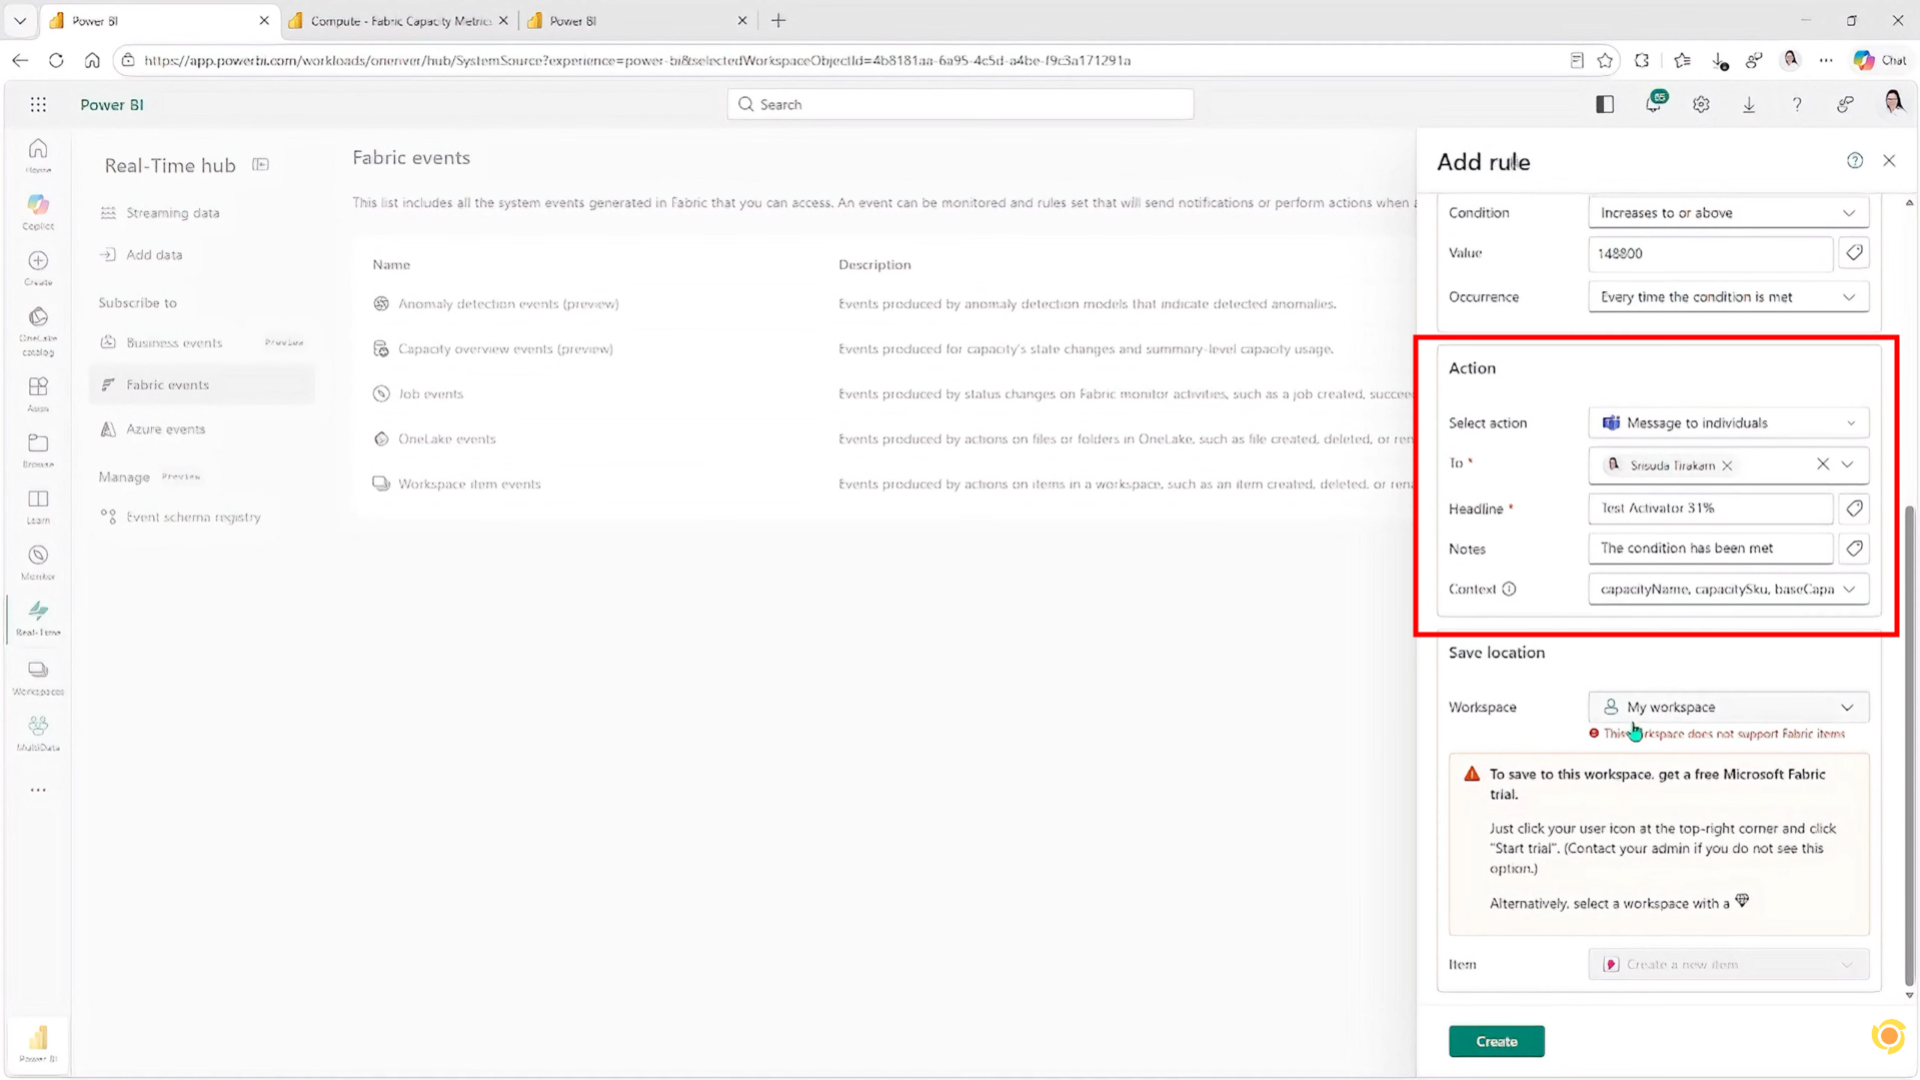Viewport: 1920px width, 1080px height.
Task: Insert dynamic content tag for Headline
Action: pyautogui.click(x=1854, y=508)
